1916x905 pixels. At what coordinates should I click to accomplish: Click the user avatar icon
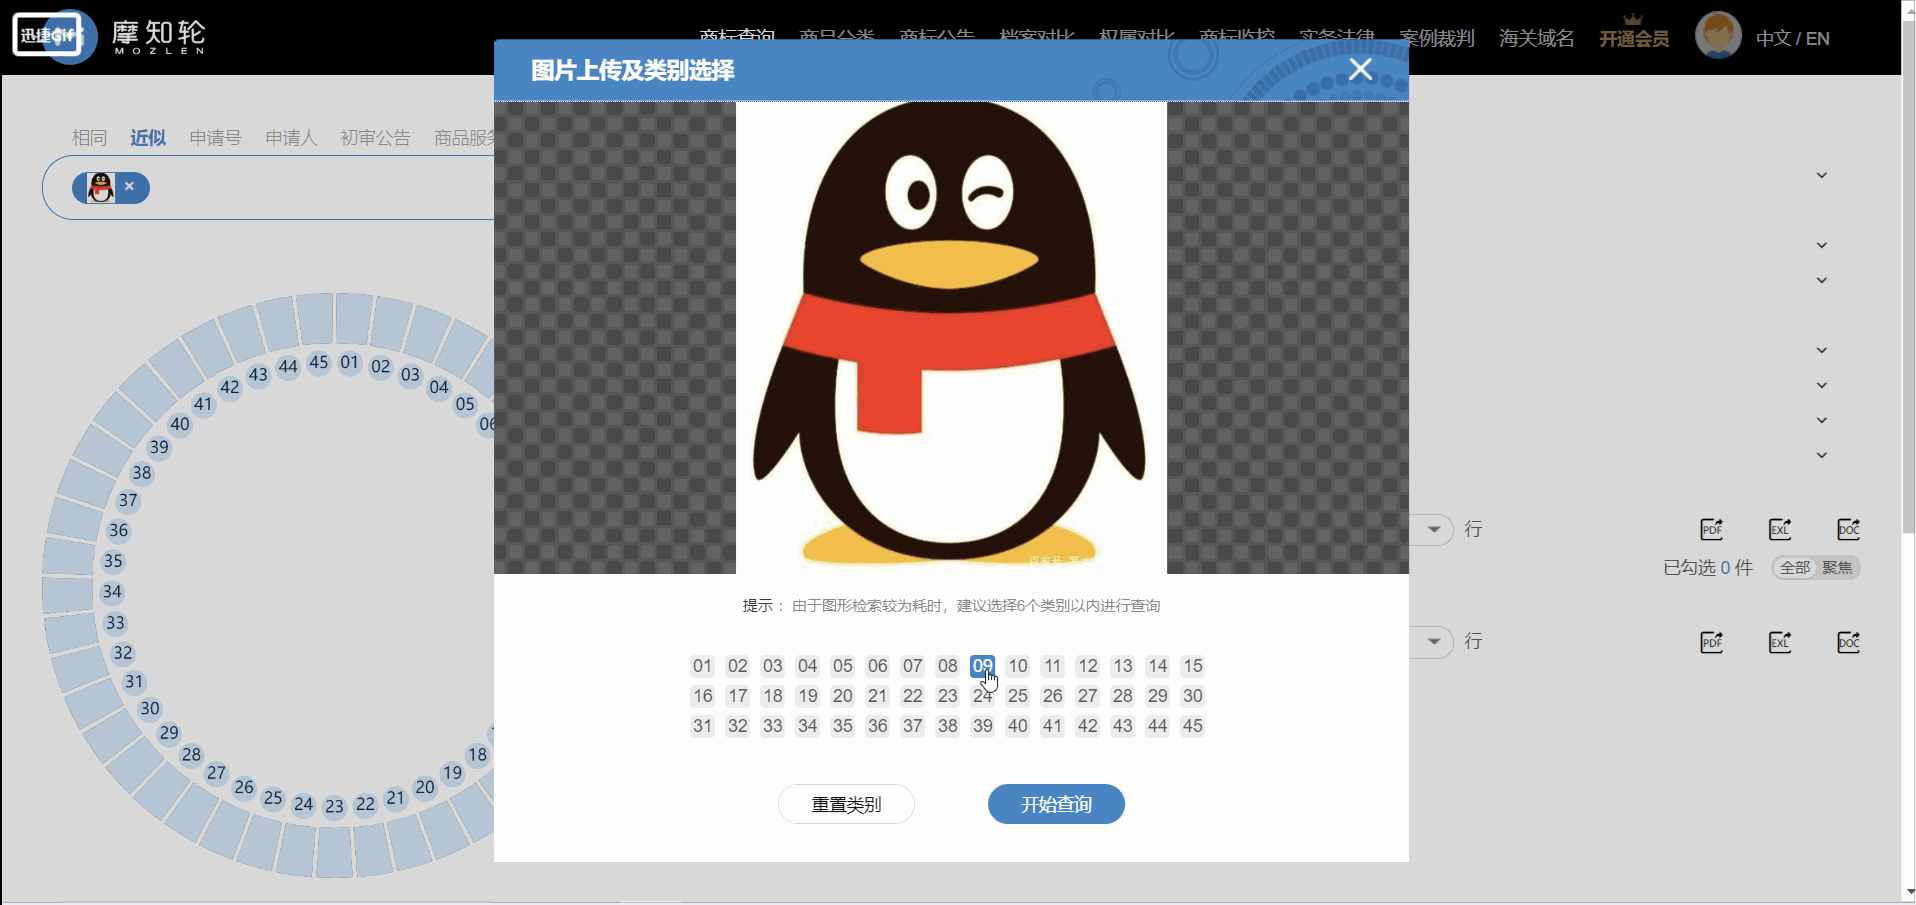point(1718,35)
